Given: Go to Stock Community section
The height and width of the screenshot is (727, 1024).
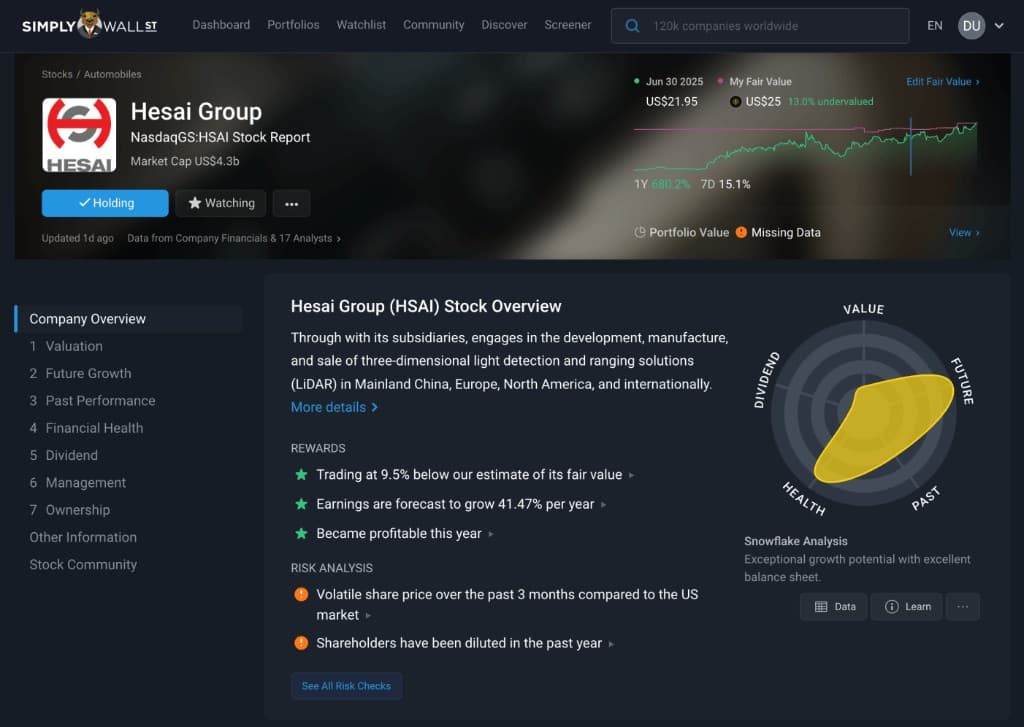Looking at the screenshot, I should (x=83, y=565).
